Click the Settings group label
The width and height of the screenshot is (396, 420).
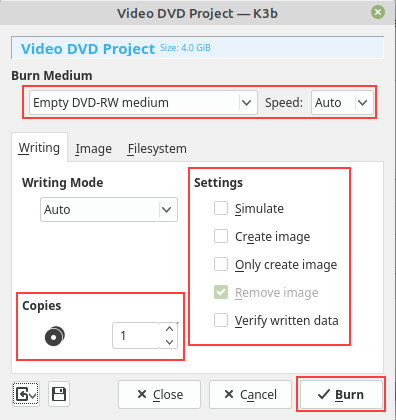tap(218, 183)
